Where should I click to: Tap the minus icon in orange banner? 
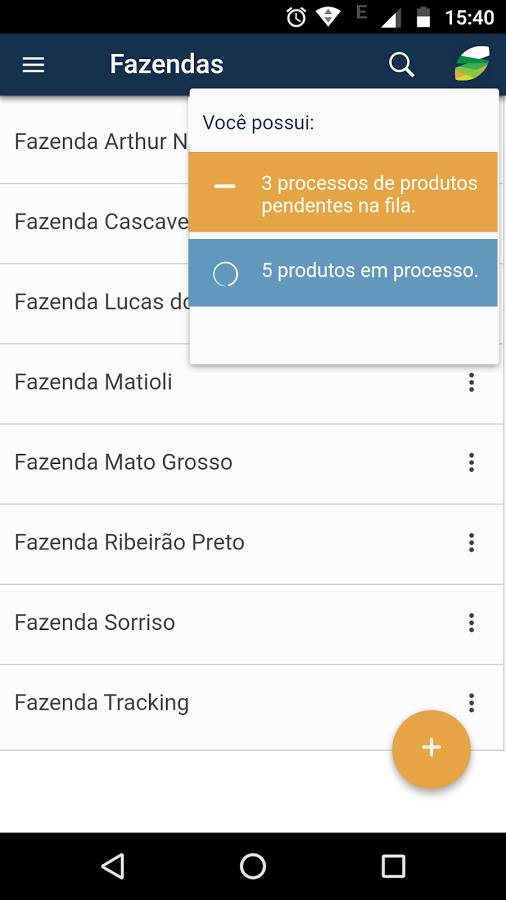[x=225, y=187]
